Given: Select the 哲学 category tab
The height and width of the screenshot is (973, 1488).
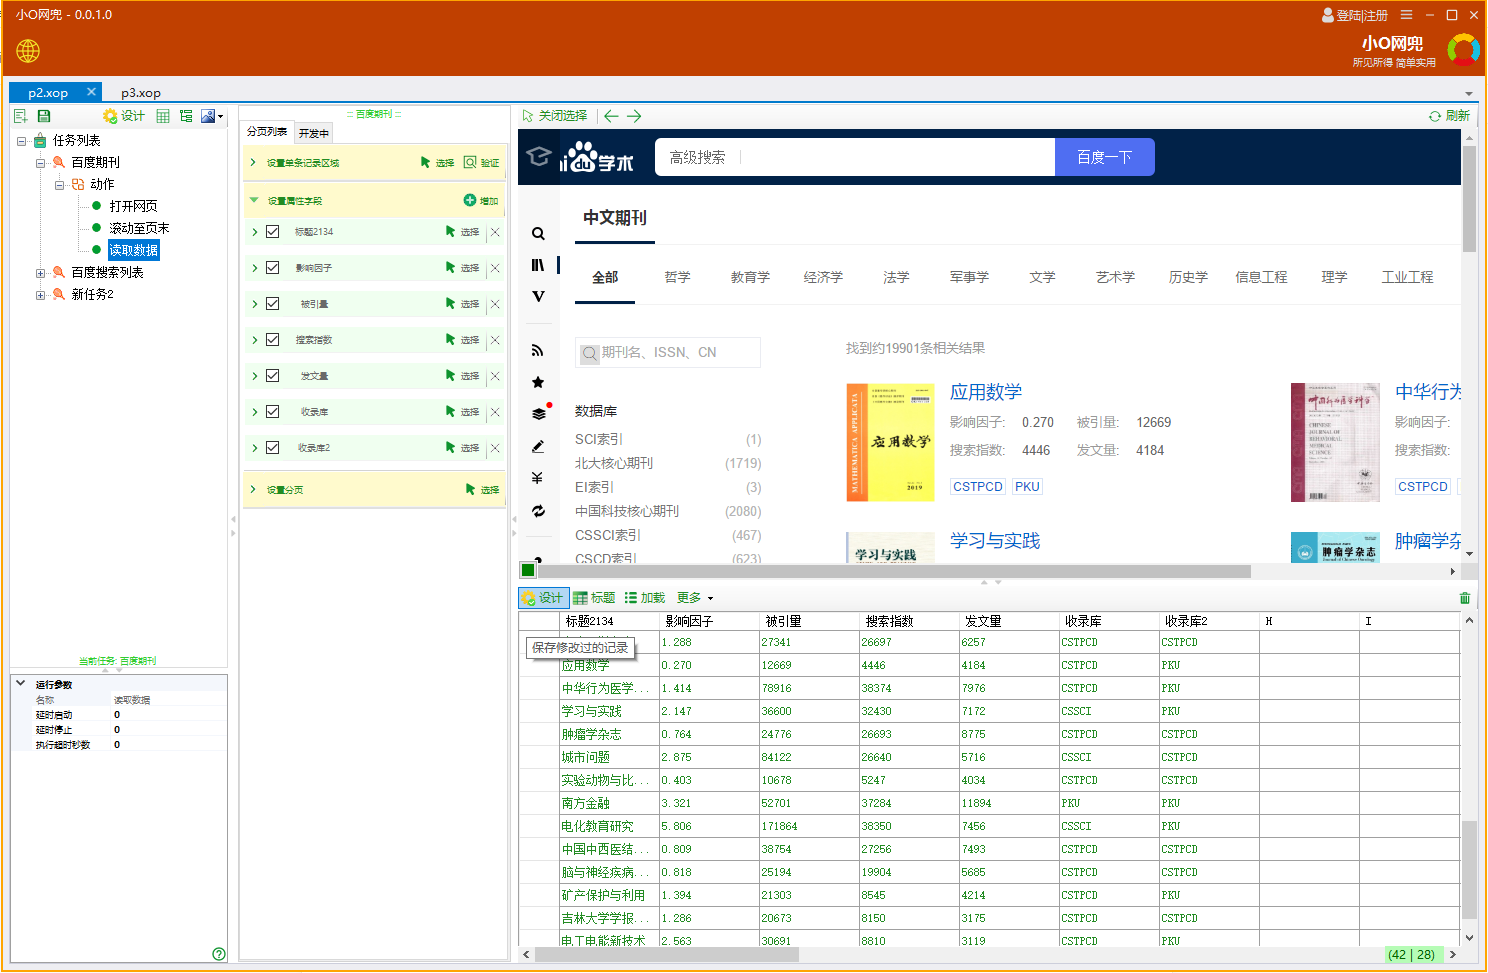Looking at the screenshot, I should pyautogui.click(x=677, y=277).
